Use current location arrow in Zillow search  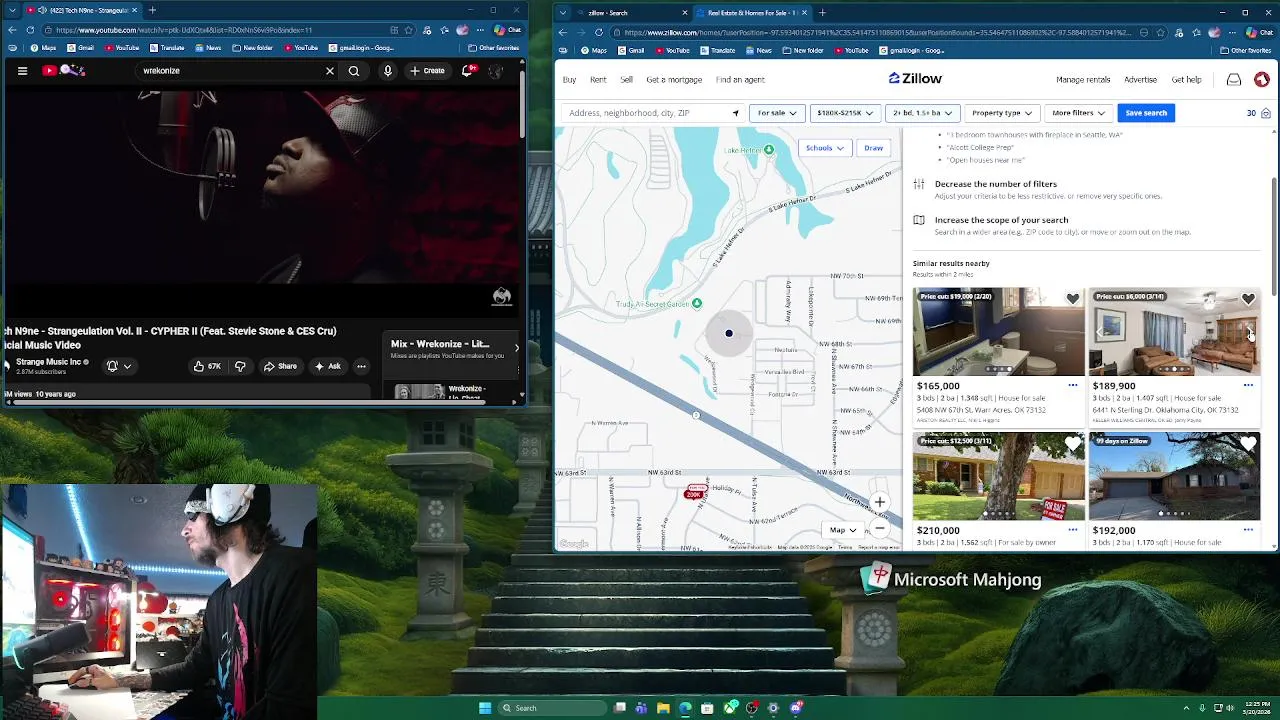click(x=736, y=113)
